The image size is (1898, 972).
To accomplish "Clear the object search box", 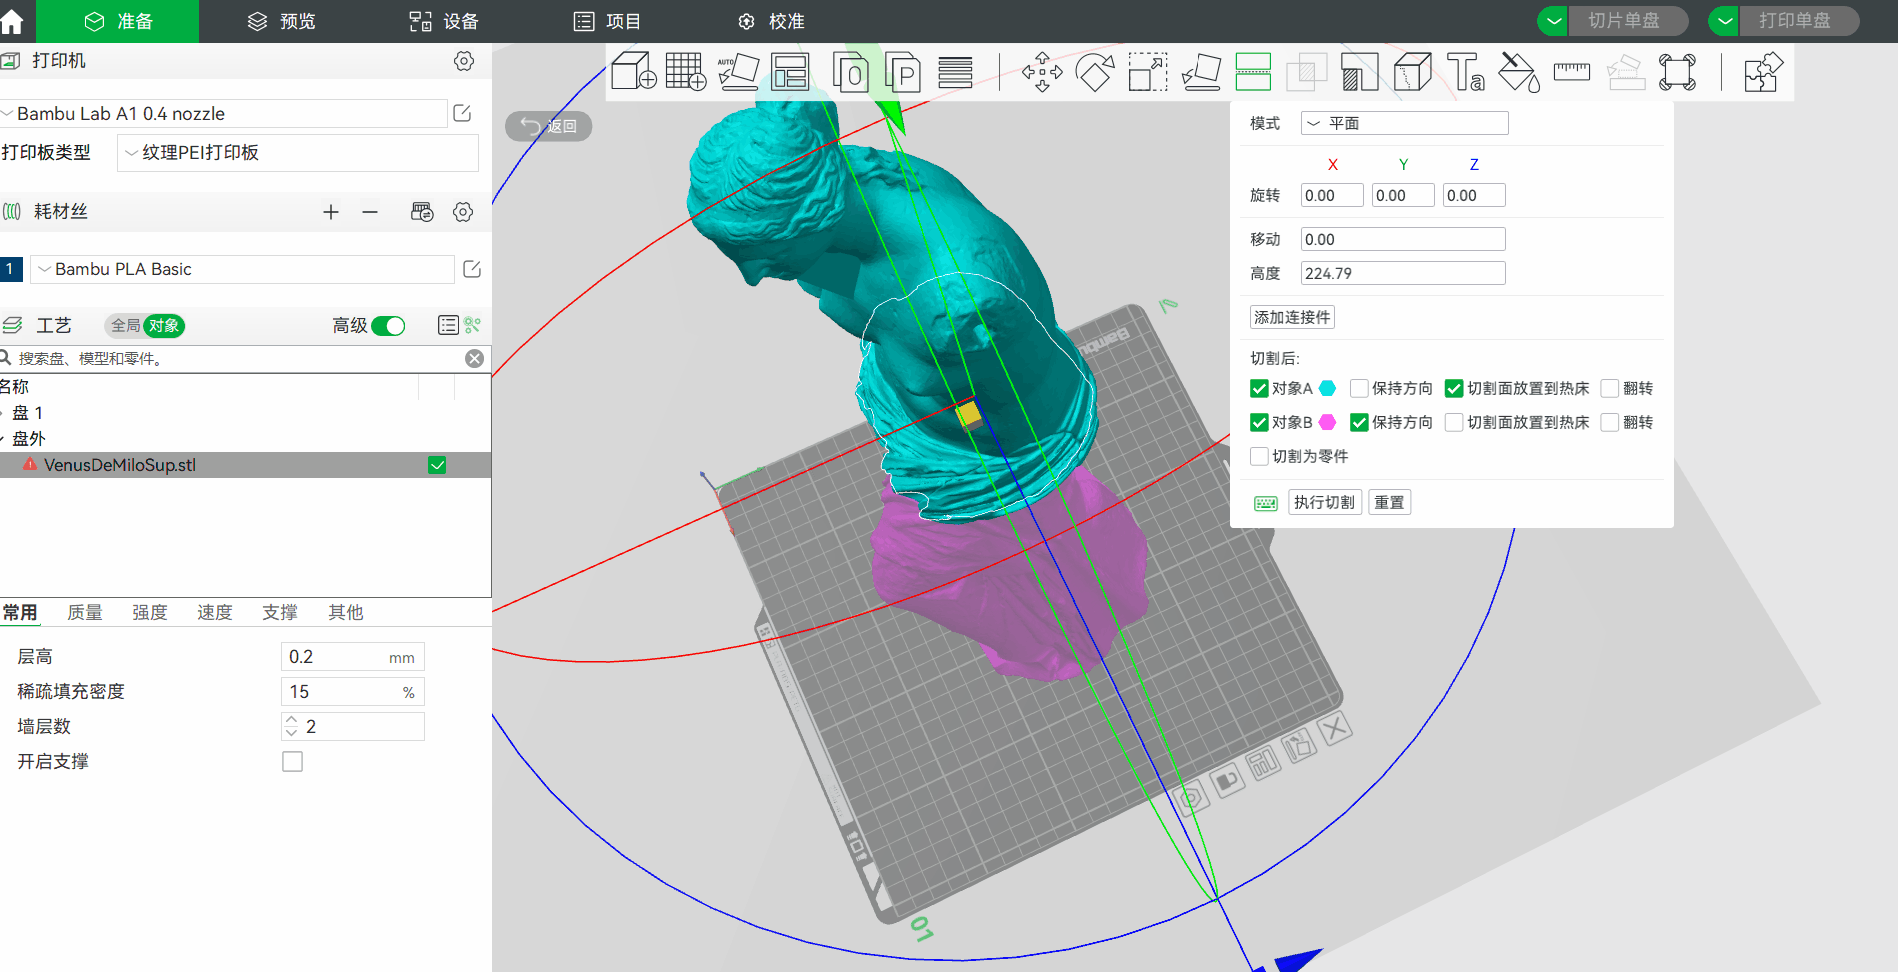I will click(x=475, y=358).
